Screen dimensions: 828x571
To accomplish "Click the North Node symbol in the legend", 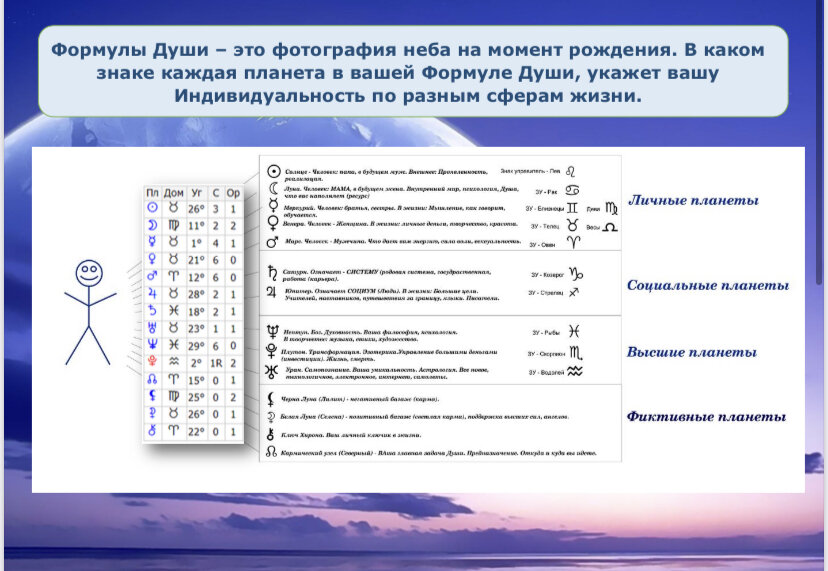I will (271, 452).
